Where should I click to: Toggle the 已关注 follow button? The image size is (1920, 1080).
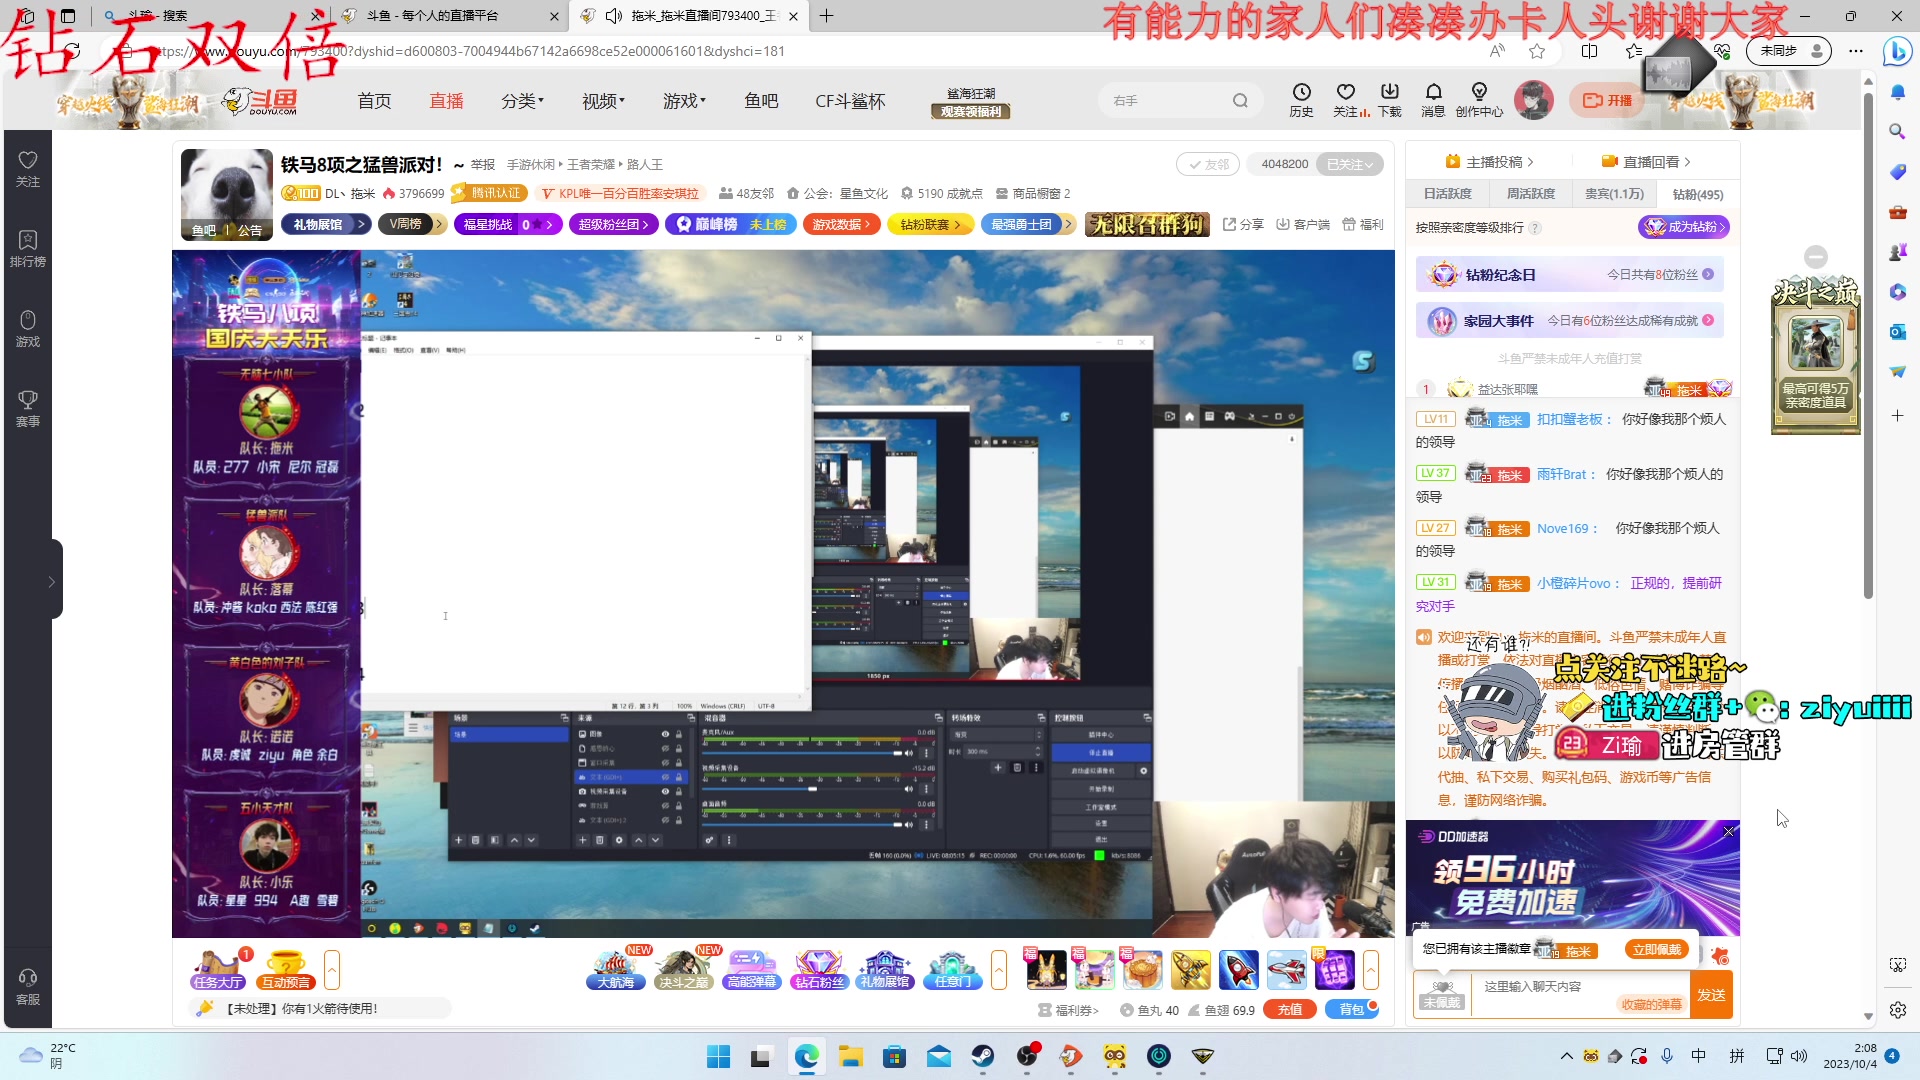pyautogui.click(x=1350, y=164)
